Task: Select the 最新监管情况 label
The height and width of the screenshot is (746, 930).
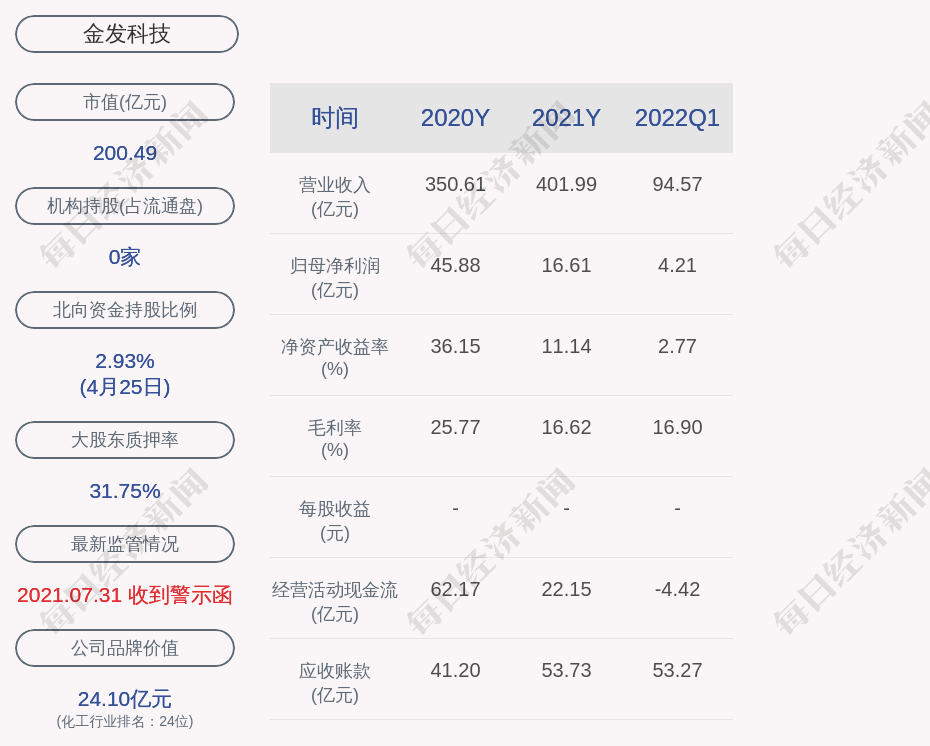Action: [x=125, y=543]
